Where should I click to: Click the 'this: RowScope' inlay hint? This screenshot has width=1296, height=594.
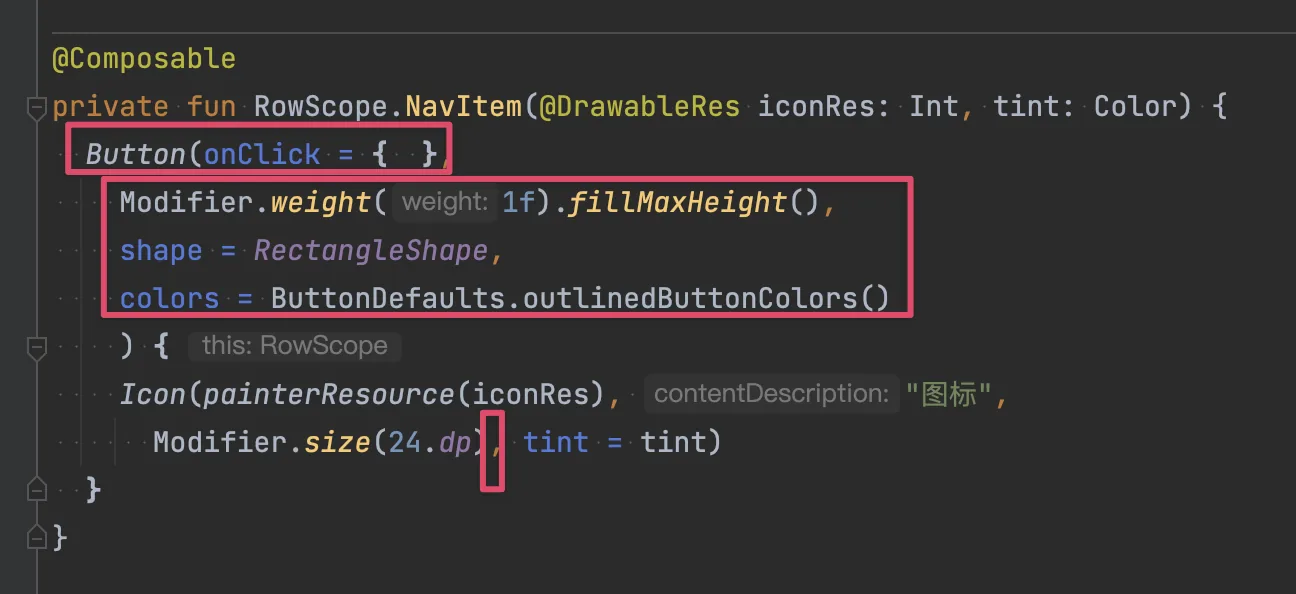[x=294, y=346]
